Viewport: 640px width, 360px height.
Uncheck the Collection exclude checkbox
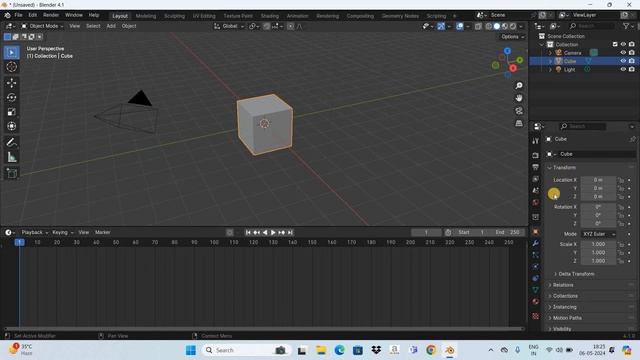pyautogui.click(x=615, y=44)
